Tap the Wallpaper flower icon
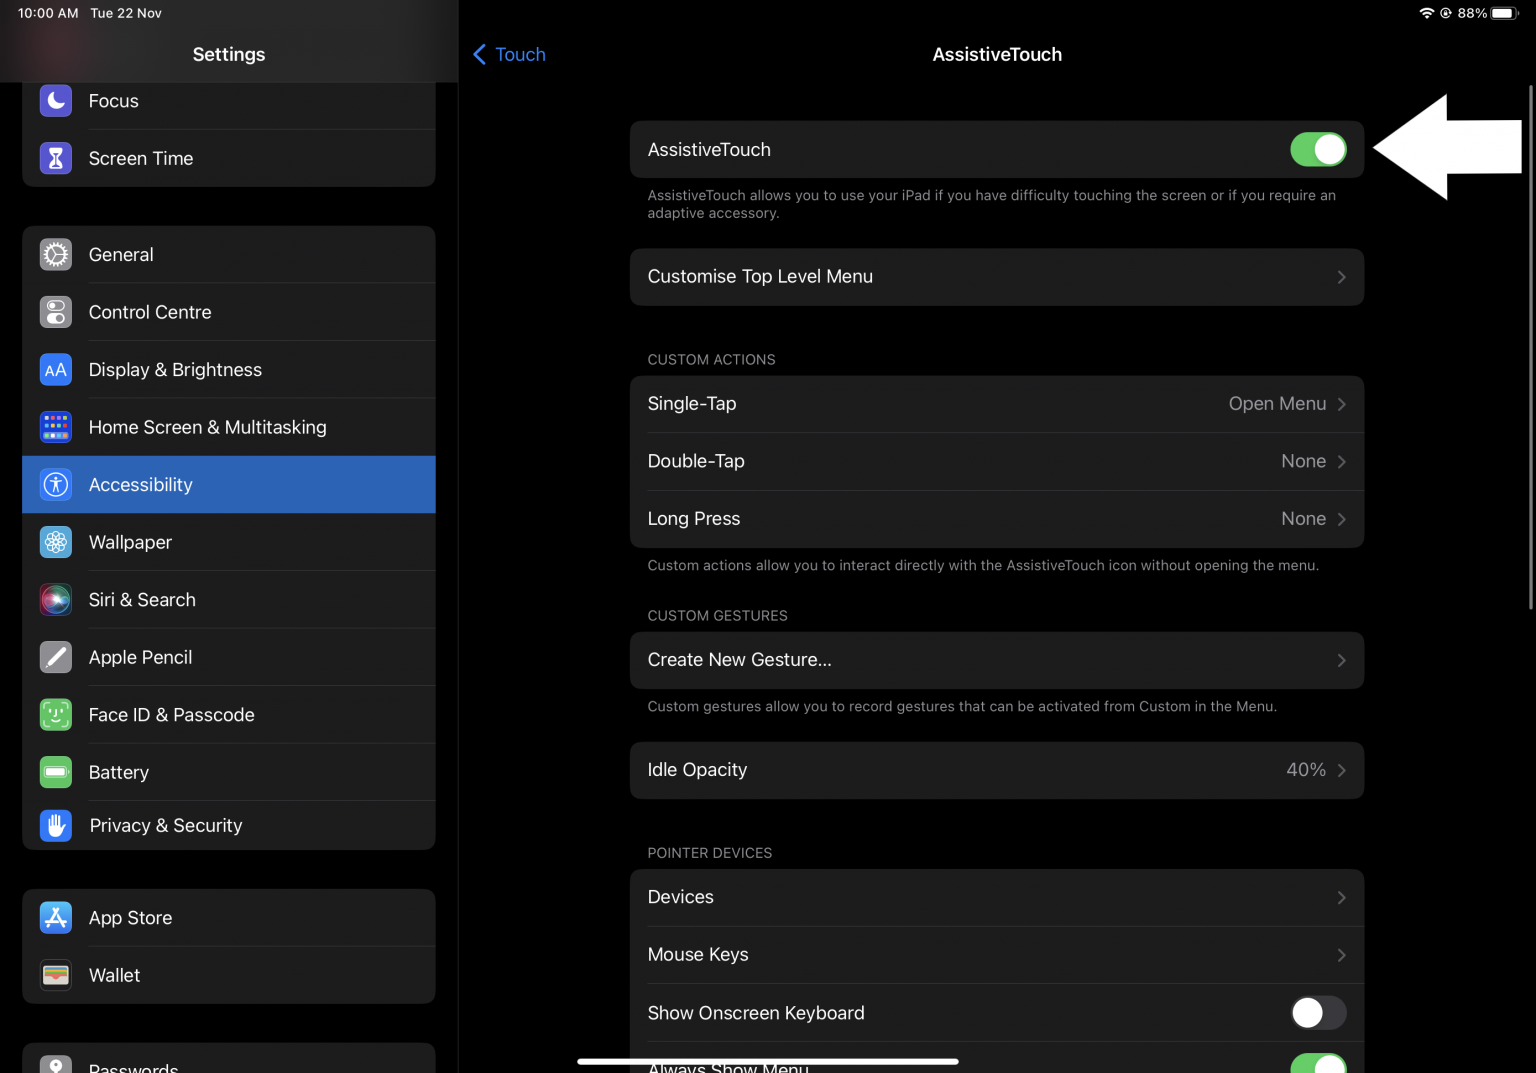This screenshot has width=1536, height=1073. (56, 542)
